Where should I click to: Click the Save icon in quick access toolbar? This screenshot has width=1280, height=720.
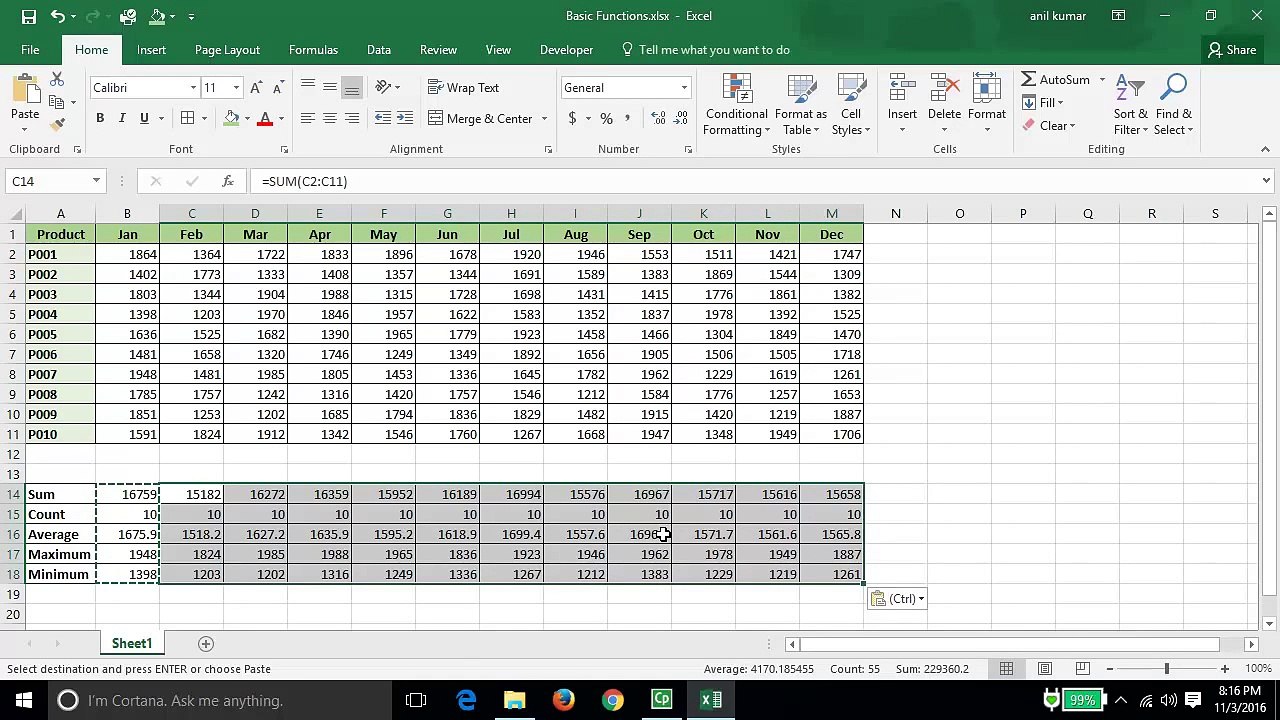(x=29, y=16)
